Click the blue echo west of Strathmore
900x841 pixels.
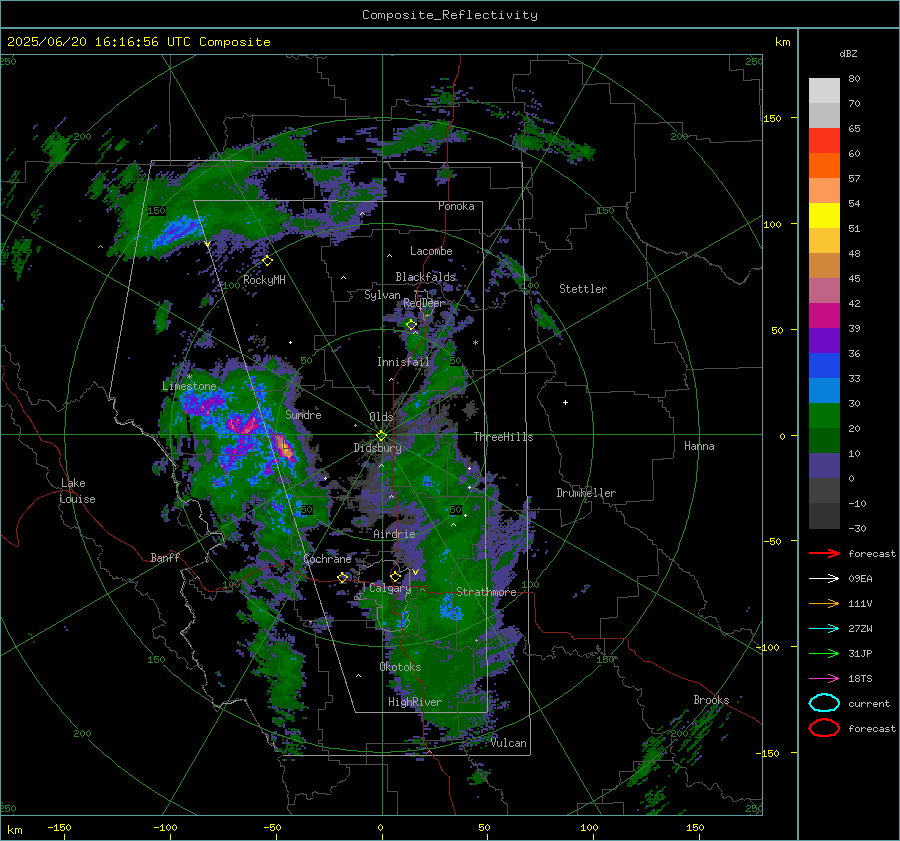tap(450, 609)
